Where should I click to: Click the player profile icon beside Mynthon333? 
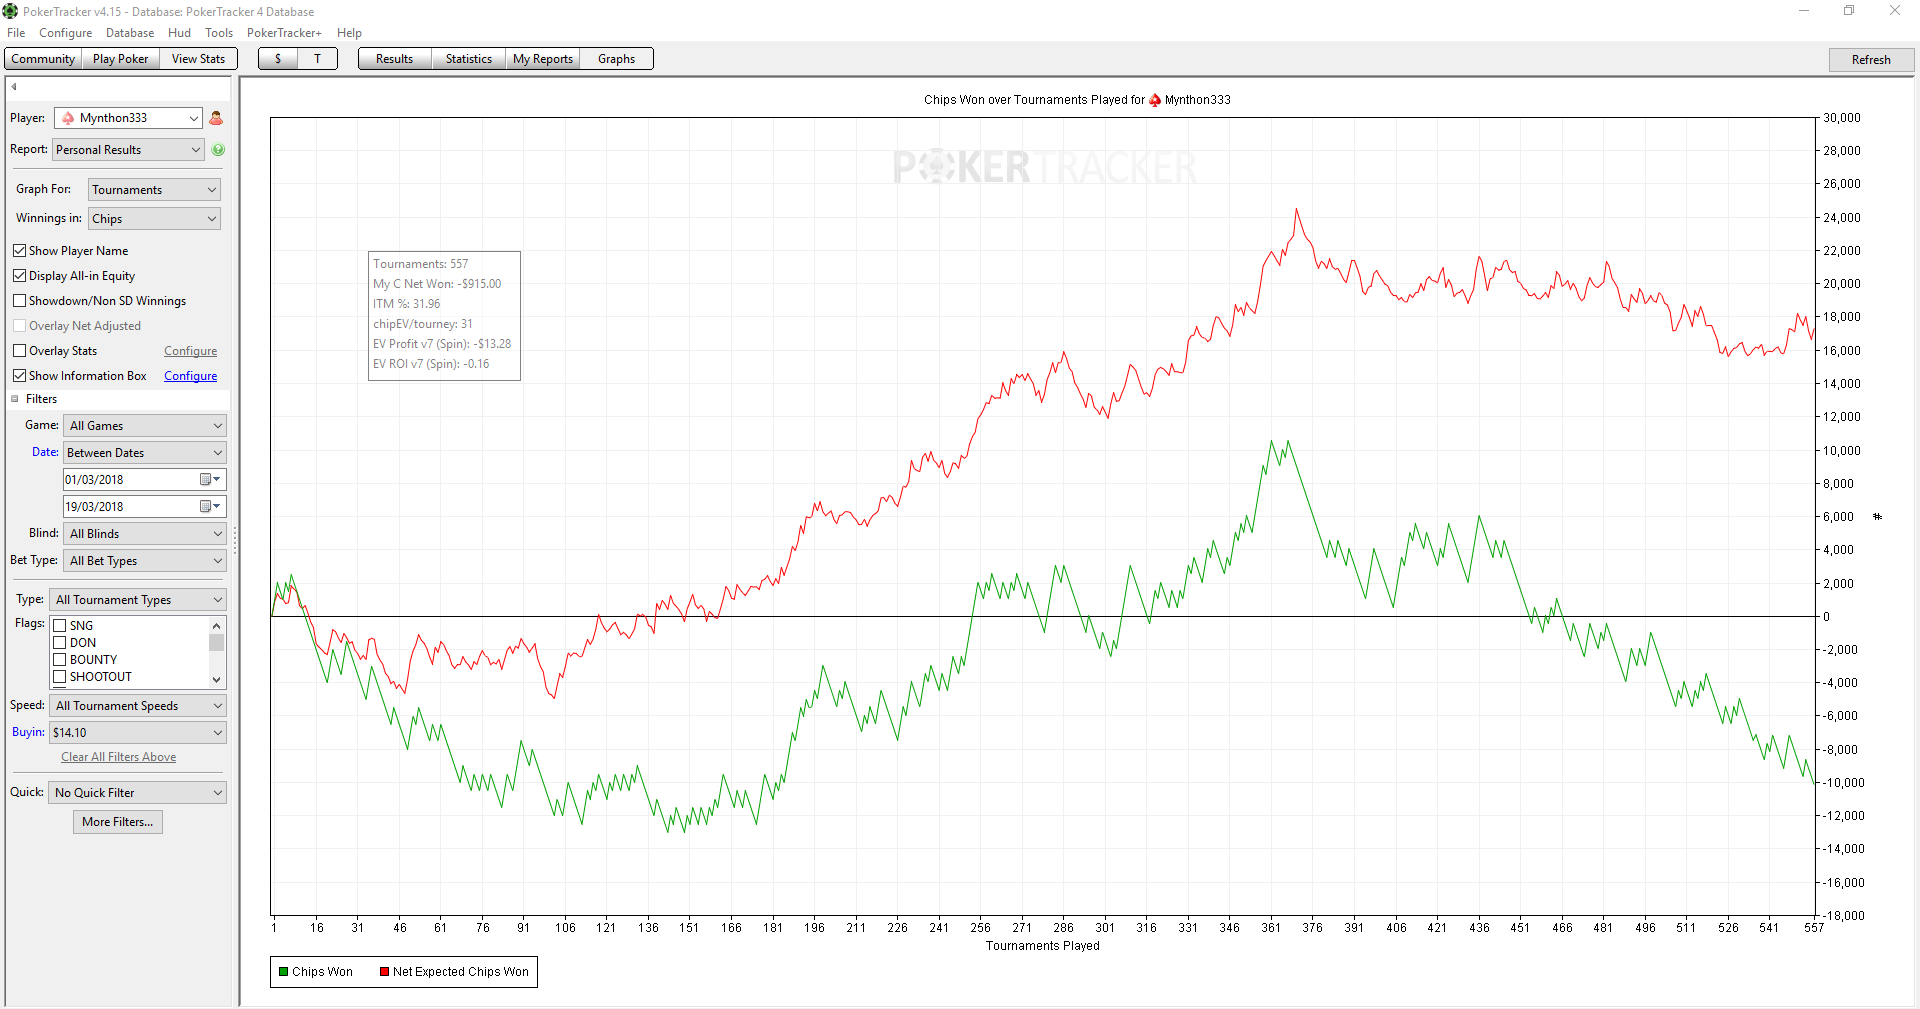click(x=216, y=118)
